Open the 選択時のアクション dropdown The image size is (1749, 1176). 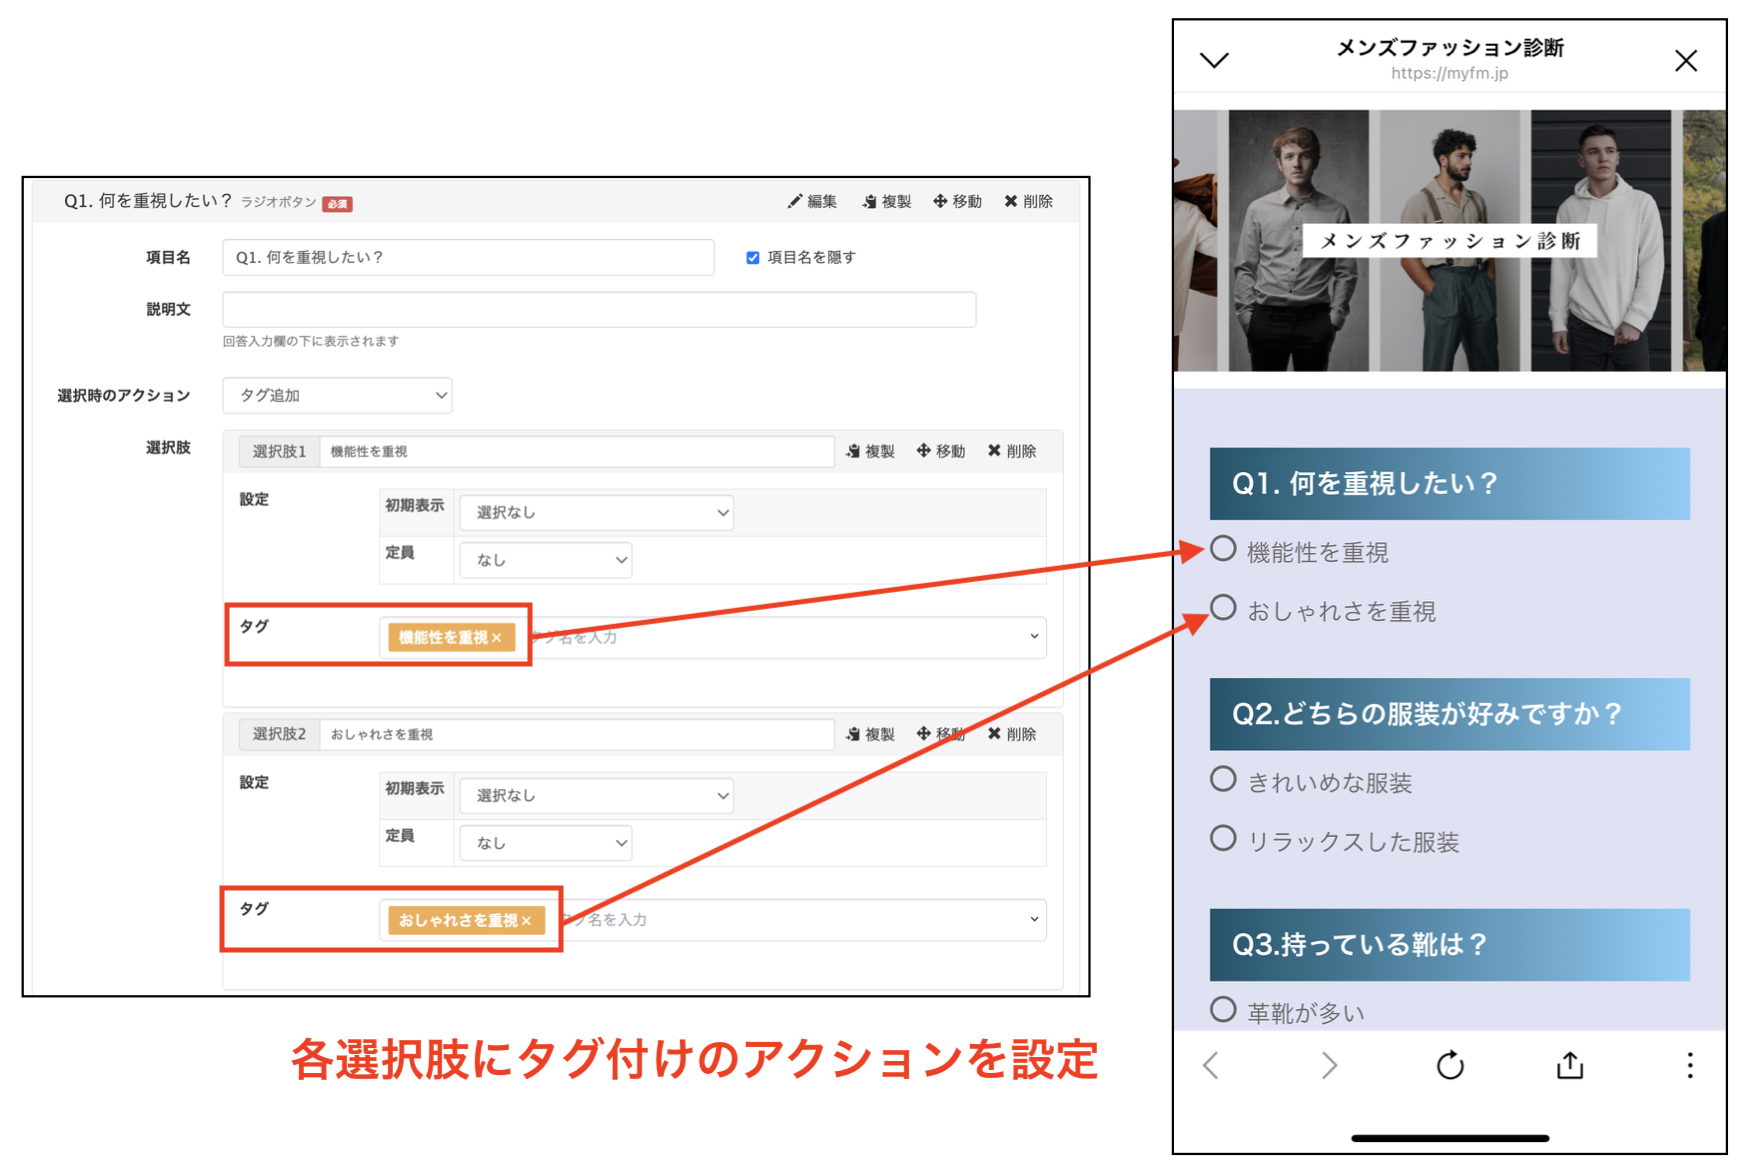tap(337, 395)
